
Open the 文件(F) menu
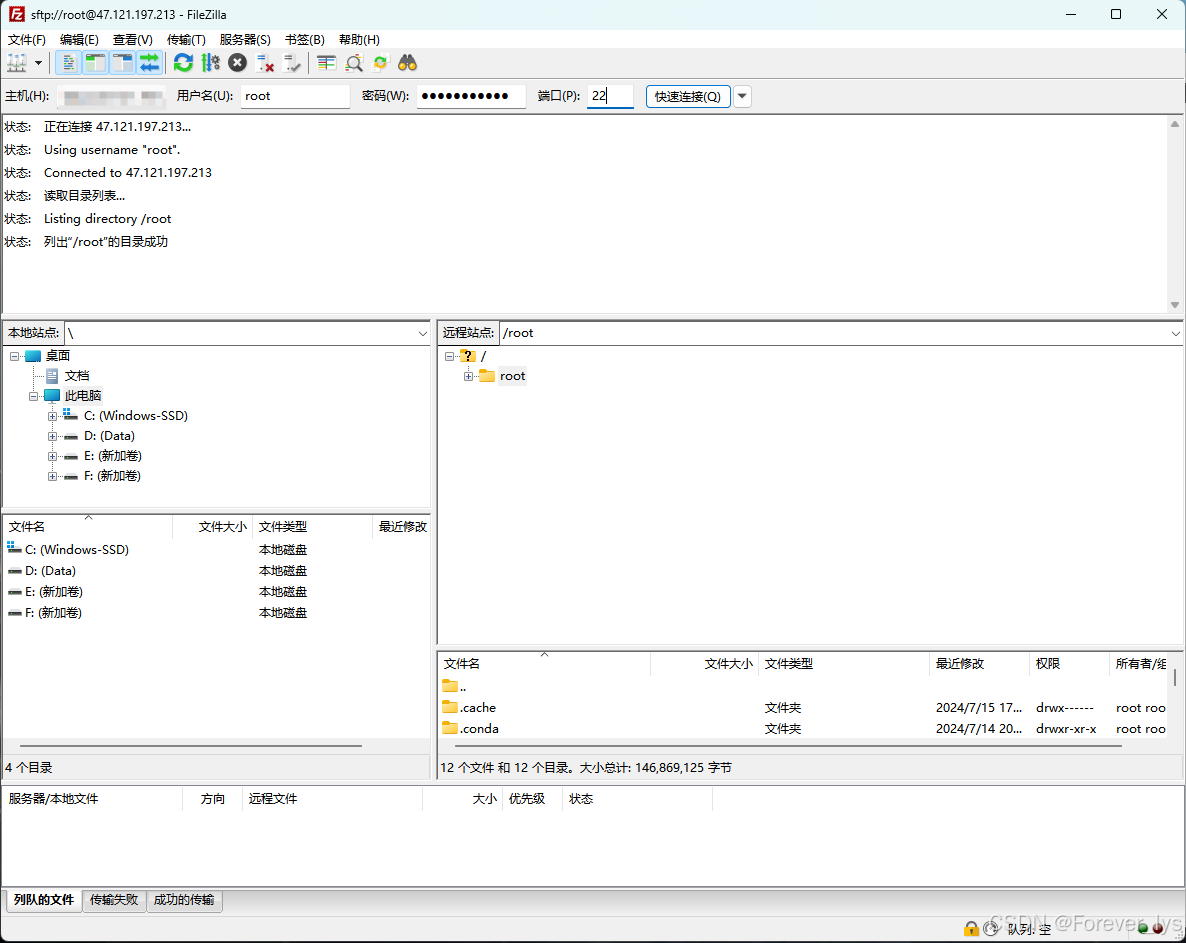(26, 39)
